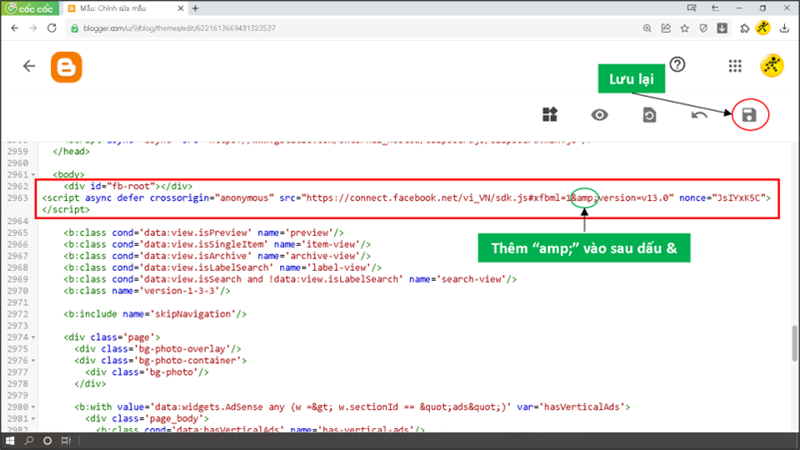Click the b:class line named 'label-view'
Screen dimensions: 800x450
(222, 268)
